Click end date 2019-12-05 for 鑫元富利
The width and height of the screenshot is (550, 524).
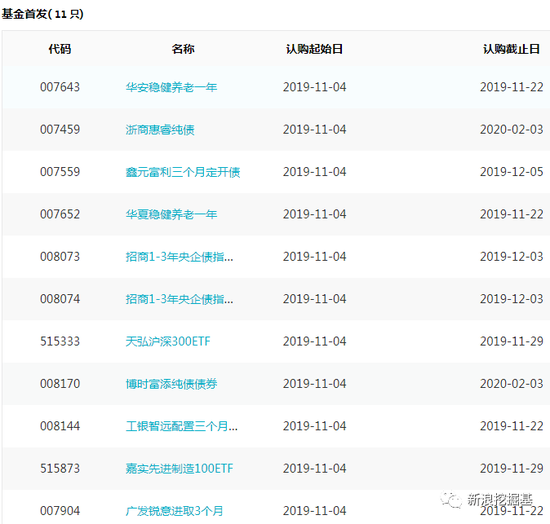coord(511,172)
